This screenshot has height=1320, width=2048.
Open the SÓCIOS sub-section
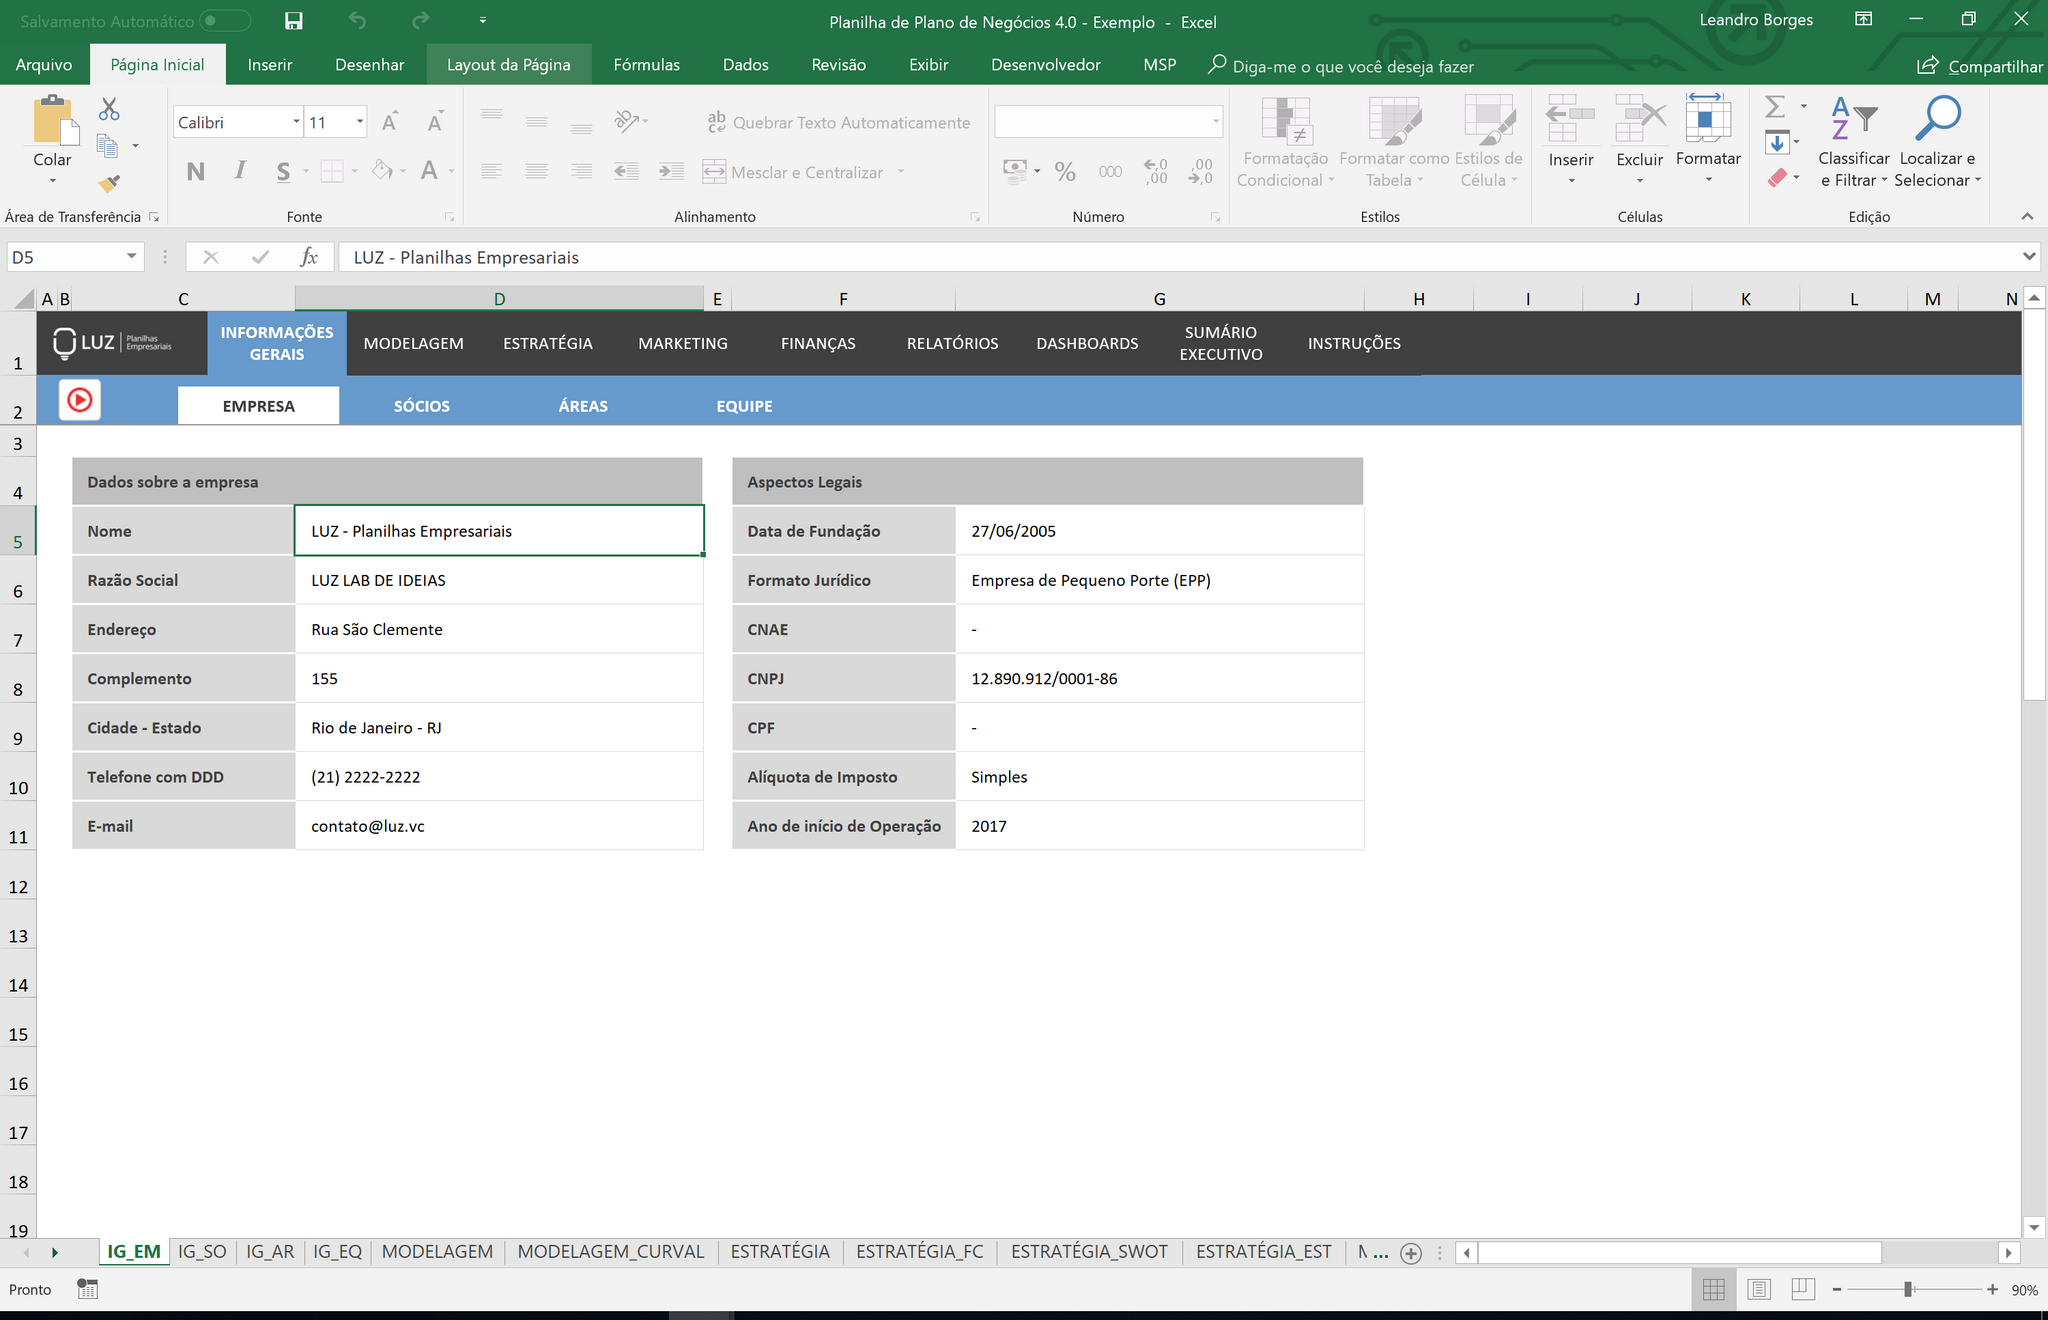click(x=421, y=406)
